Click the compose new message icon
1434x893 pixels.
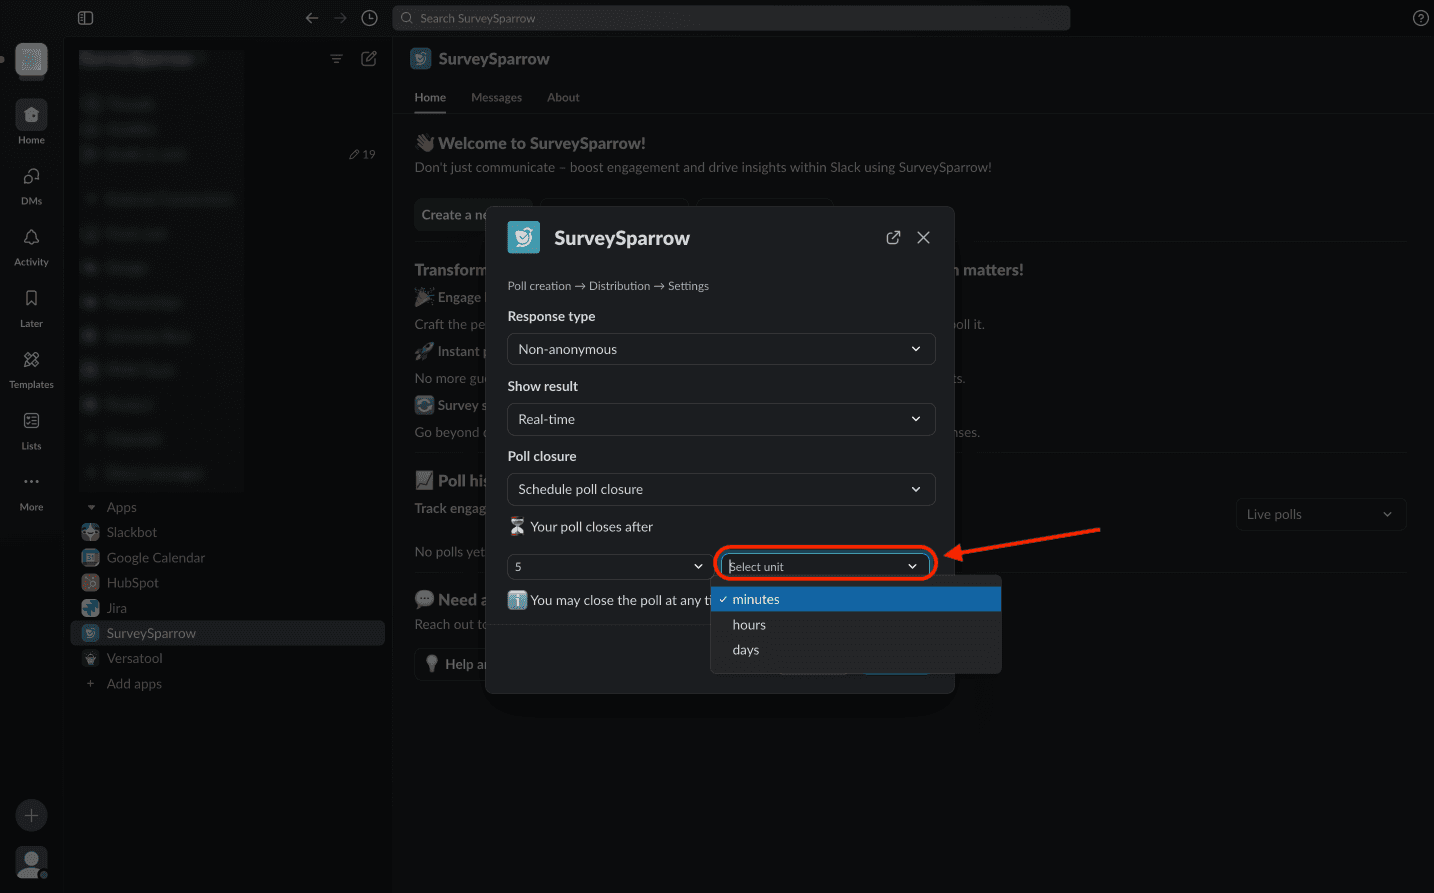(369, 59)
